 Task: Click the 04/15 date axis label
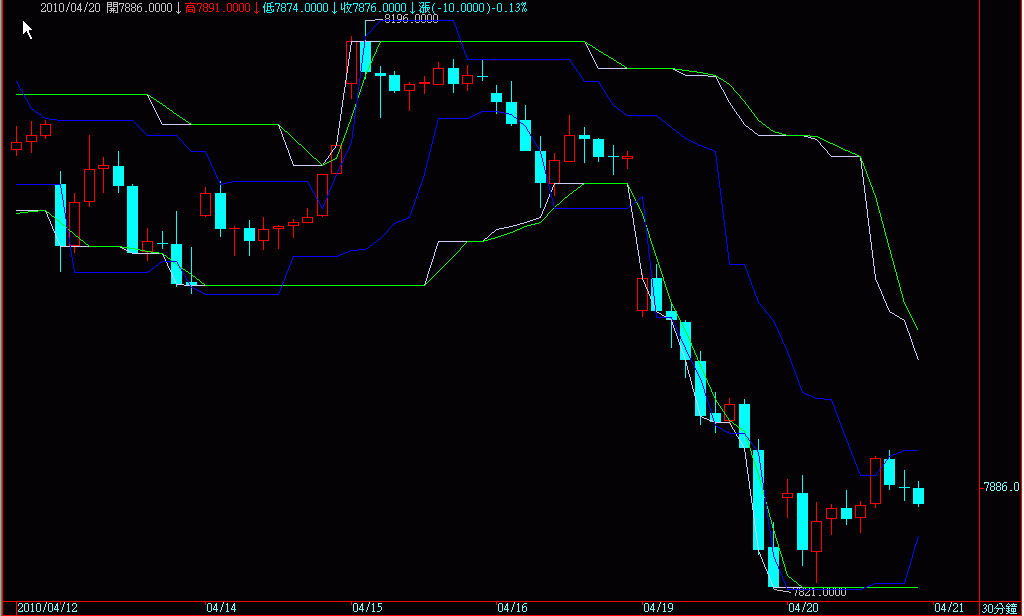(367, 608)
